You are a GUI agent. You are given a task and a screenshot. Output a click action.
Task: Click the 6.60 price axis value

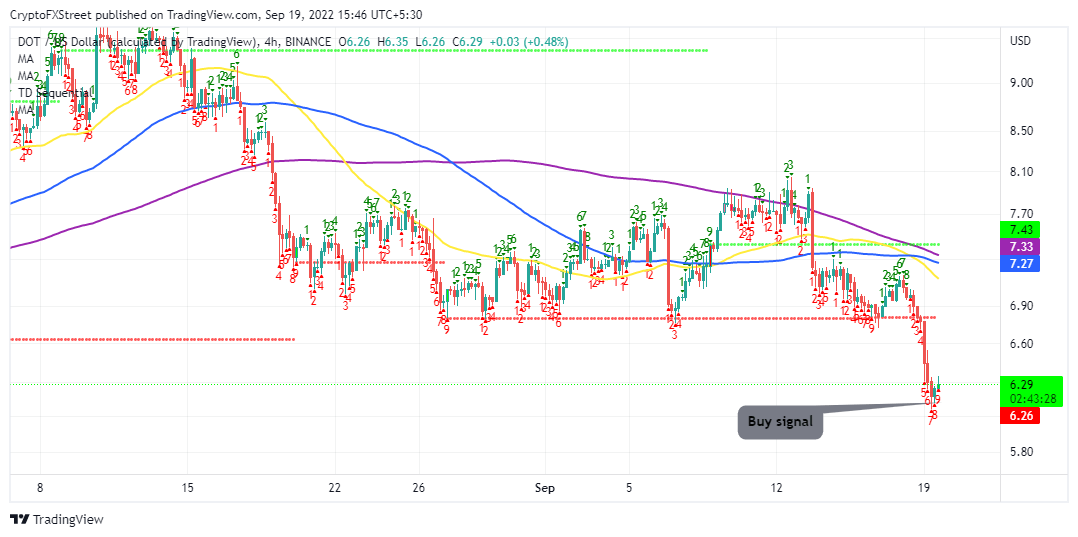[x=1020, y=344]
